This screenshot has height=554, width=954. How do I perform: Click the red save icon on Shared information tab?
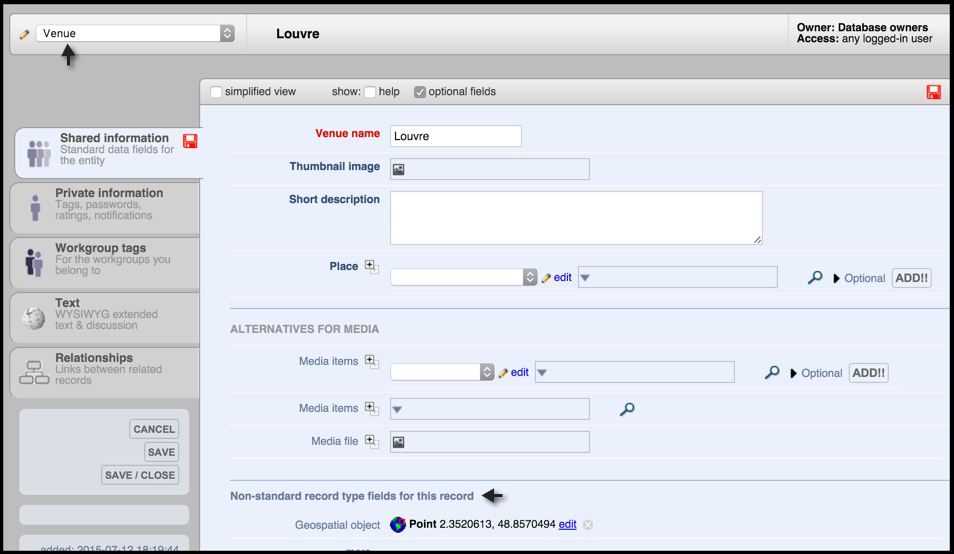[190, 141]
